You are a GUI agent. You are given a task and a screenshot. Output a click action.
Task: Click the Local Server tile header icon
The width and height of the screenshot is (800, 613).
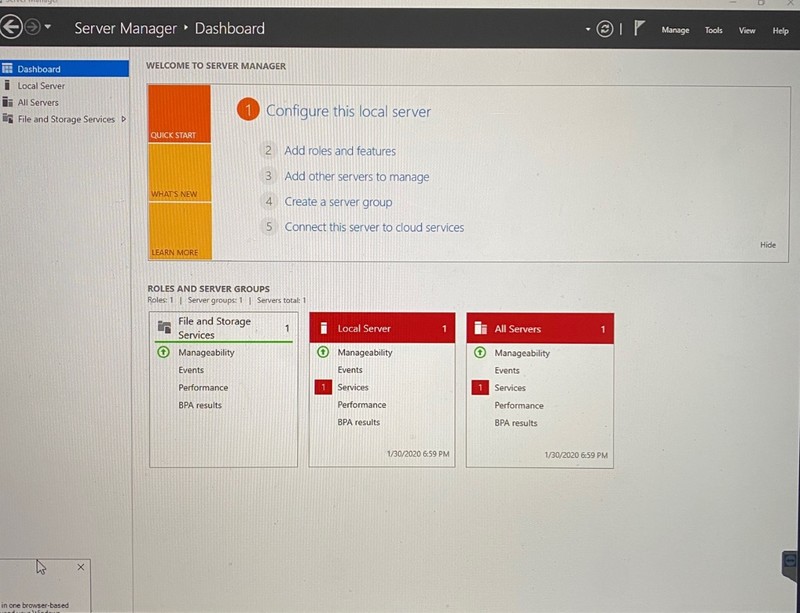click(323, 328)
